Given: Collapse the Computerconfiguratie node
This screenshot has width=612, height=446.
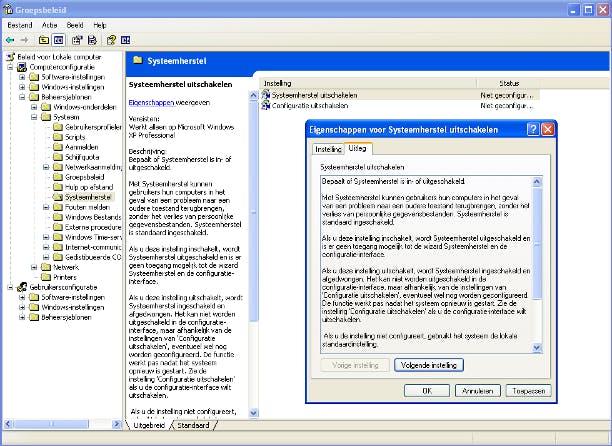Looking at the screenshot, I should (x=11, y=67).
